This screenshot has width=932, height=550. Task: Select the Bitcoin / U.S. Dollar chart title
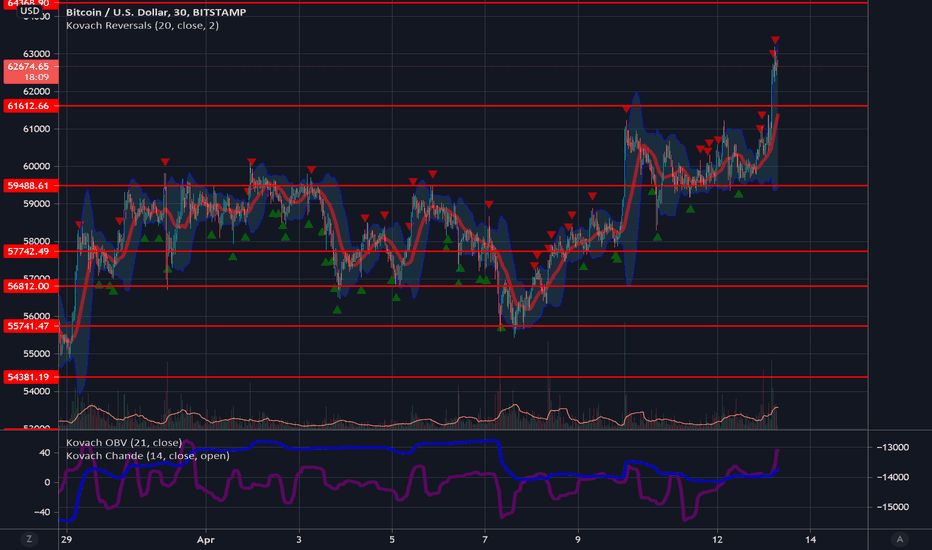(156, 12)
